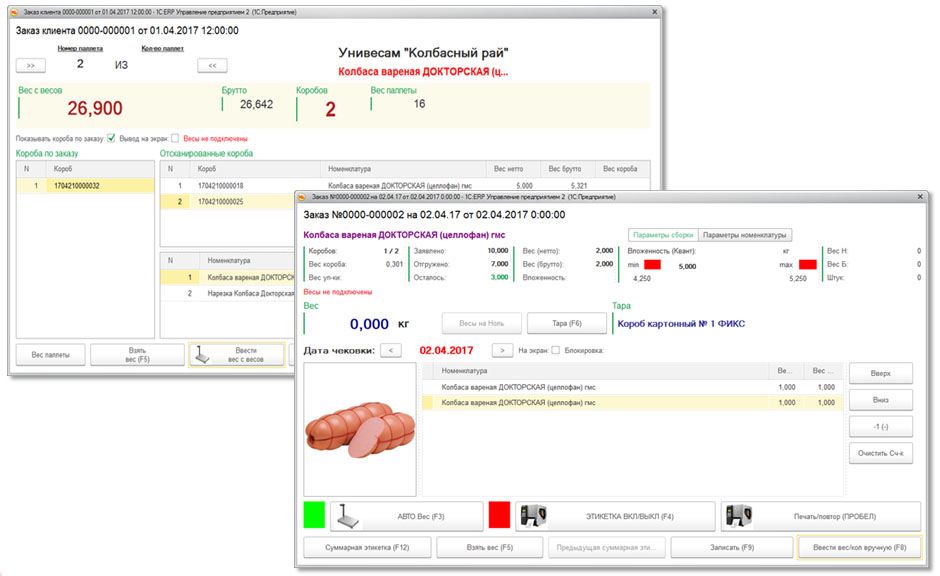Click the Вес короба column header

pos(620,169)
